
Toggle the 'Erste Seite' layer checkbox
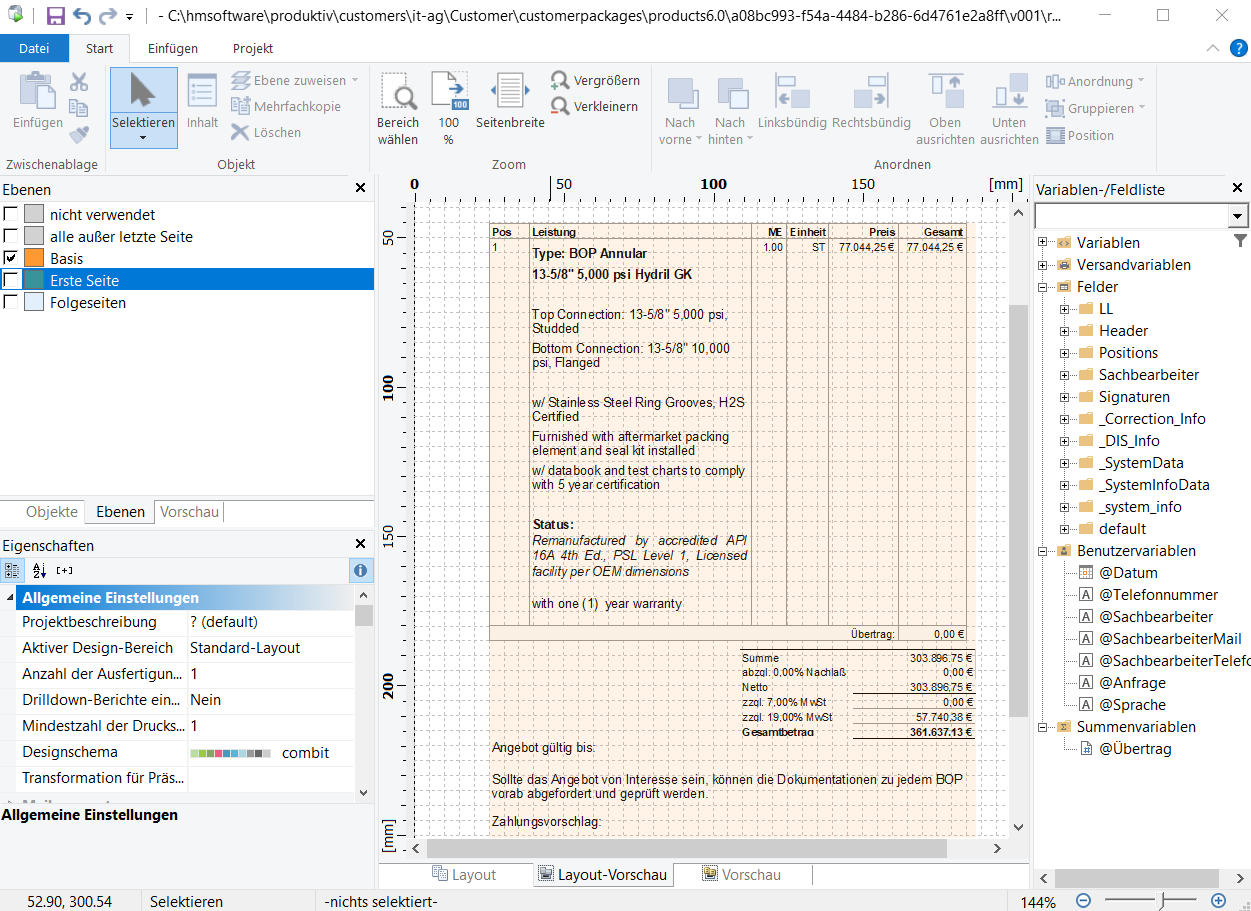pos(11,280)
